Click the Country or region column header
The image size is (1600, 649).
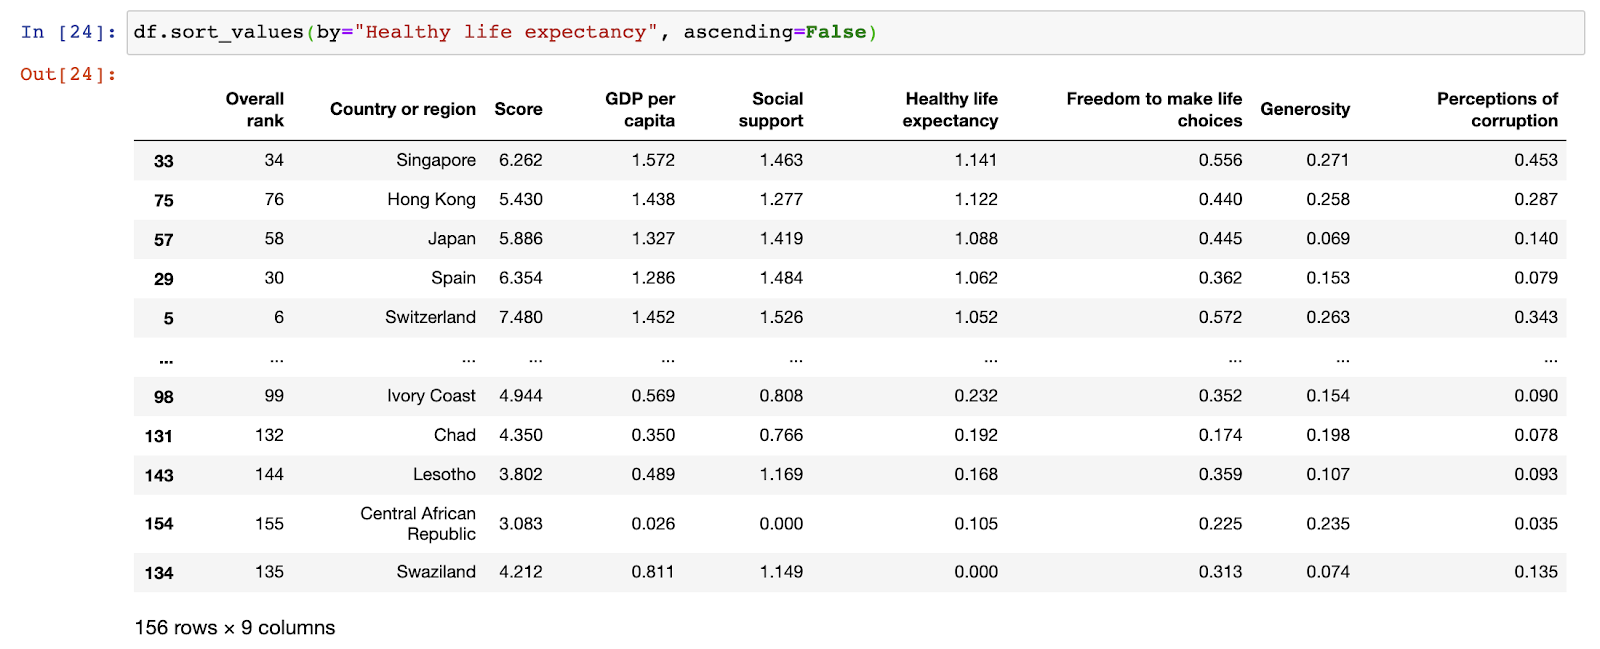click(403, 109)
